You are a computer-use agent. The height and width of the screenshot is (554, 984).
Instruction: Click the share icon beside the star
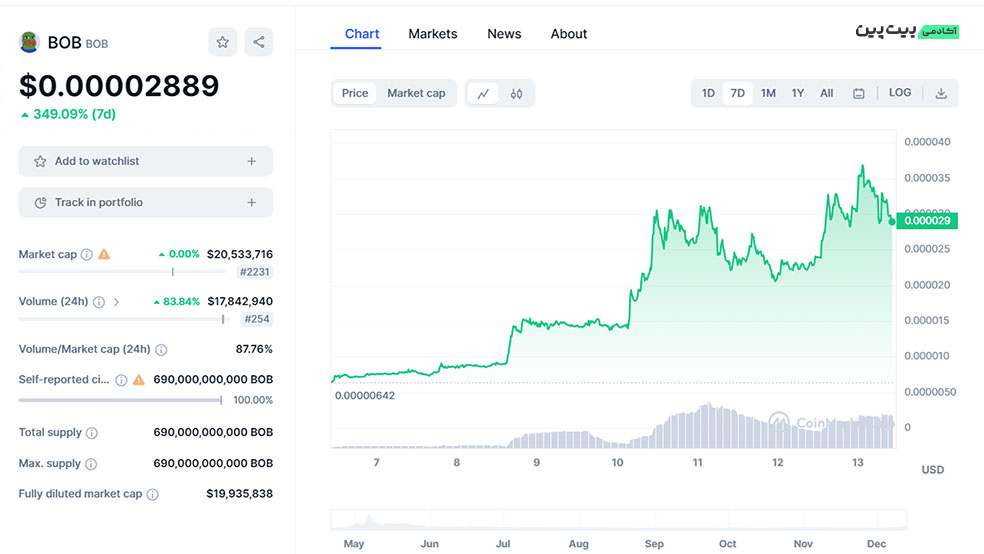tap(259, 42)
